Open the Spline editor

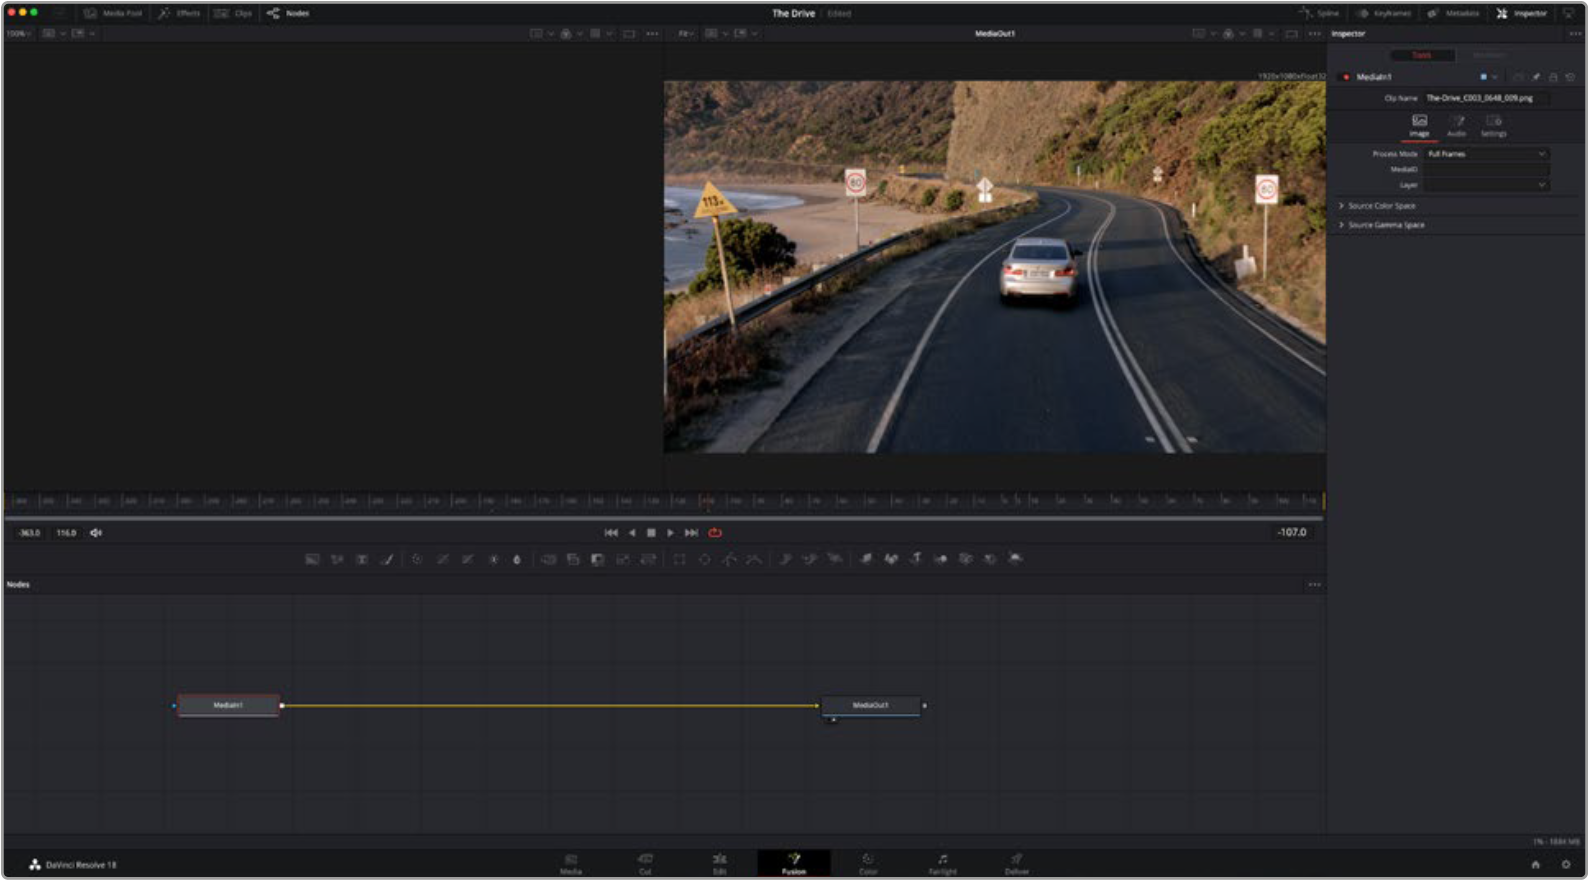[1319, 13]
